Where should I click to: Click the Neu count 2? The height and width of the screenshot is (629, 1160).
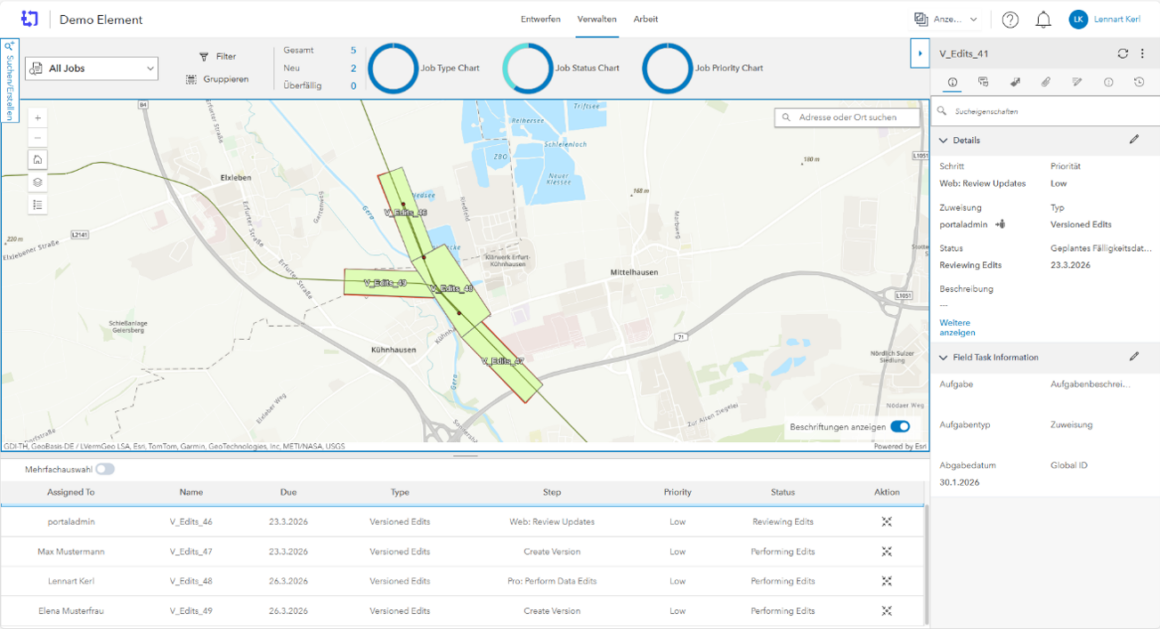[x=353, y=68]
